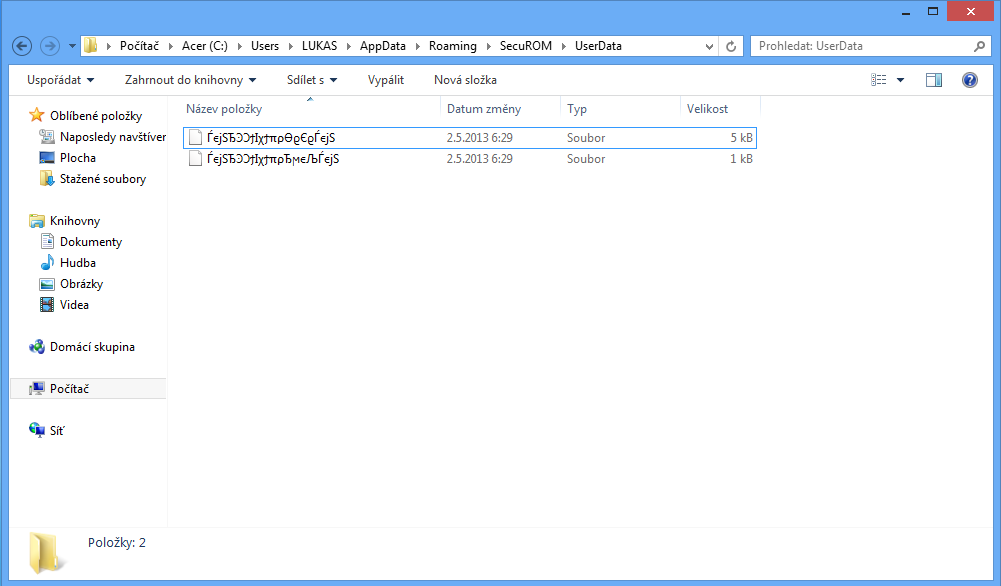The width and height of the screenshot is (1001, 586).
Task: Create a folder with Nová složka
Action: 465,80
